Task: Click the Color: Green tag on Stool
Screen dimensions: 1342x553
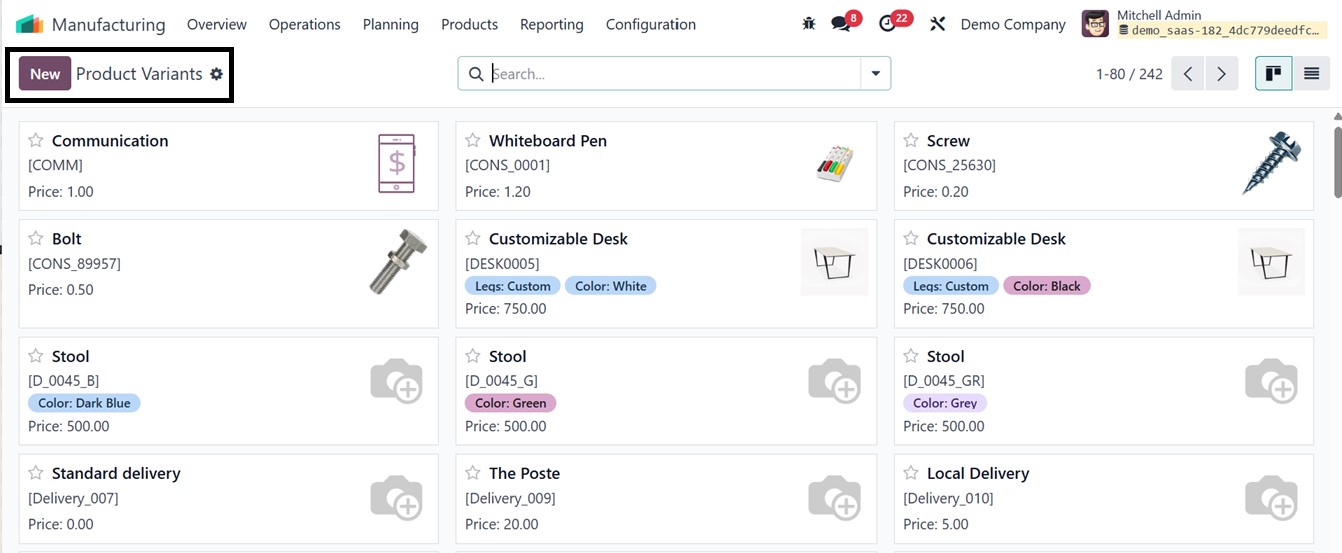Action: pyautogui.click(x=510, y=403)
